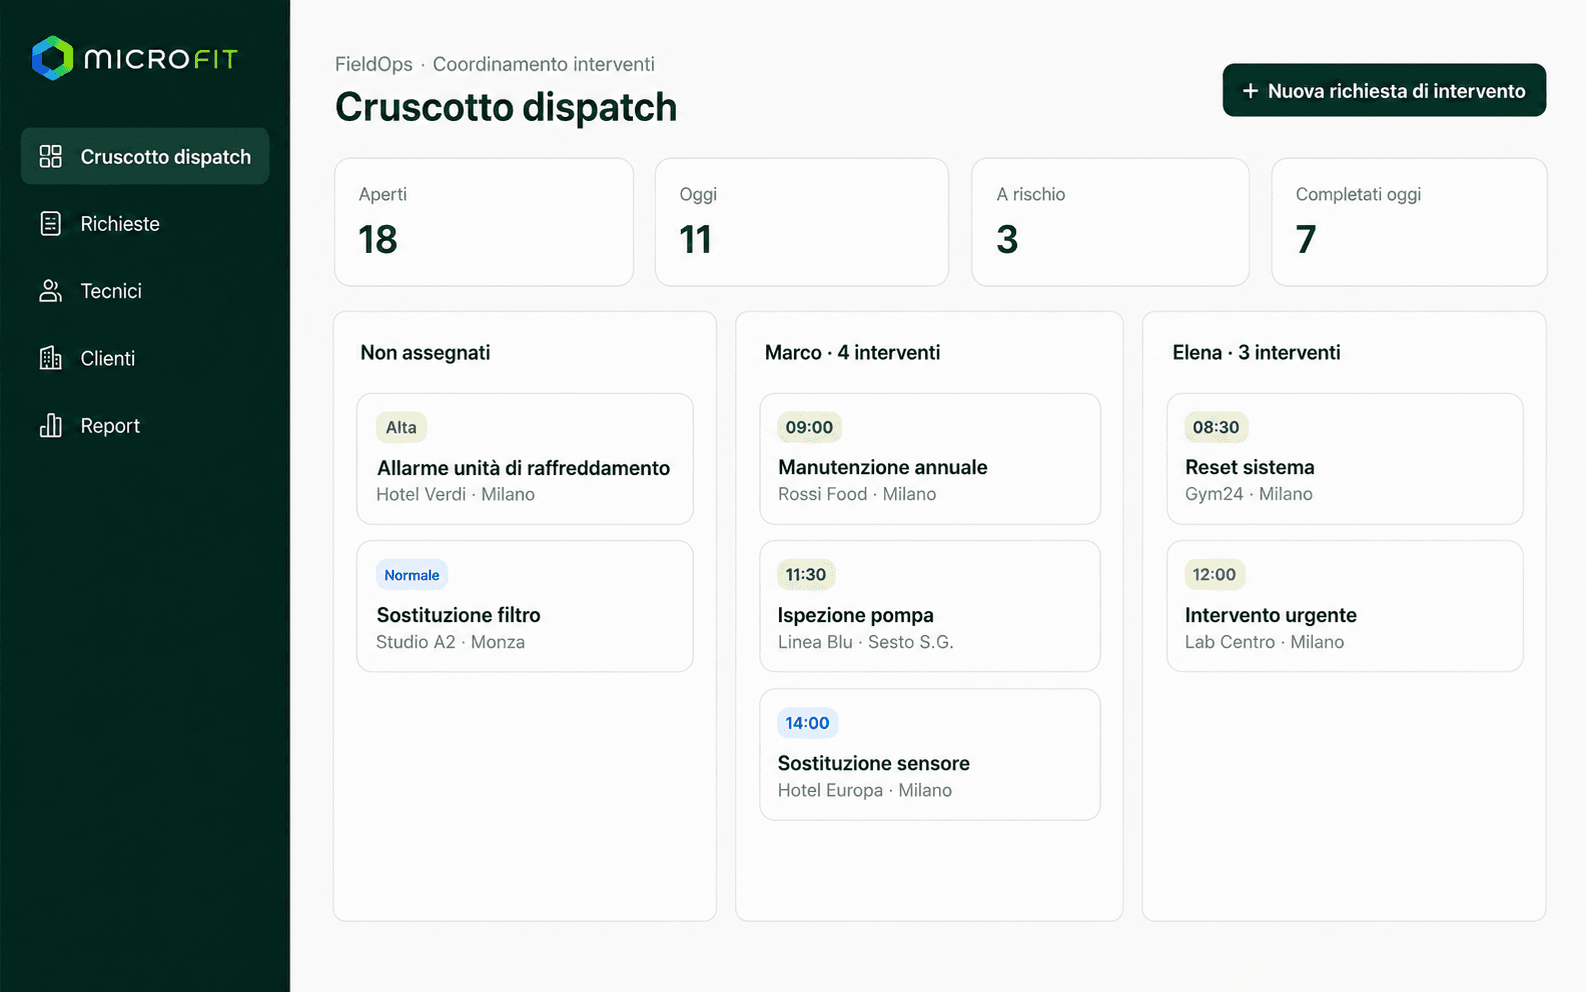Click the 09:00 time badge
The image size is (1586, 992).
click(809, 427)
